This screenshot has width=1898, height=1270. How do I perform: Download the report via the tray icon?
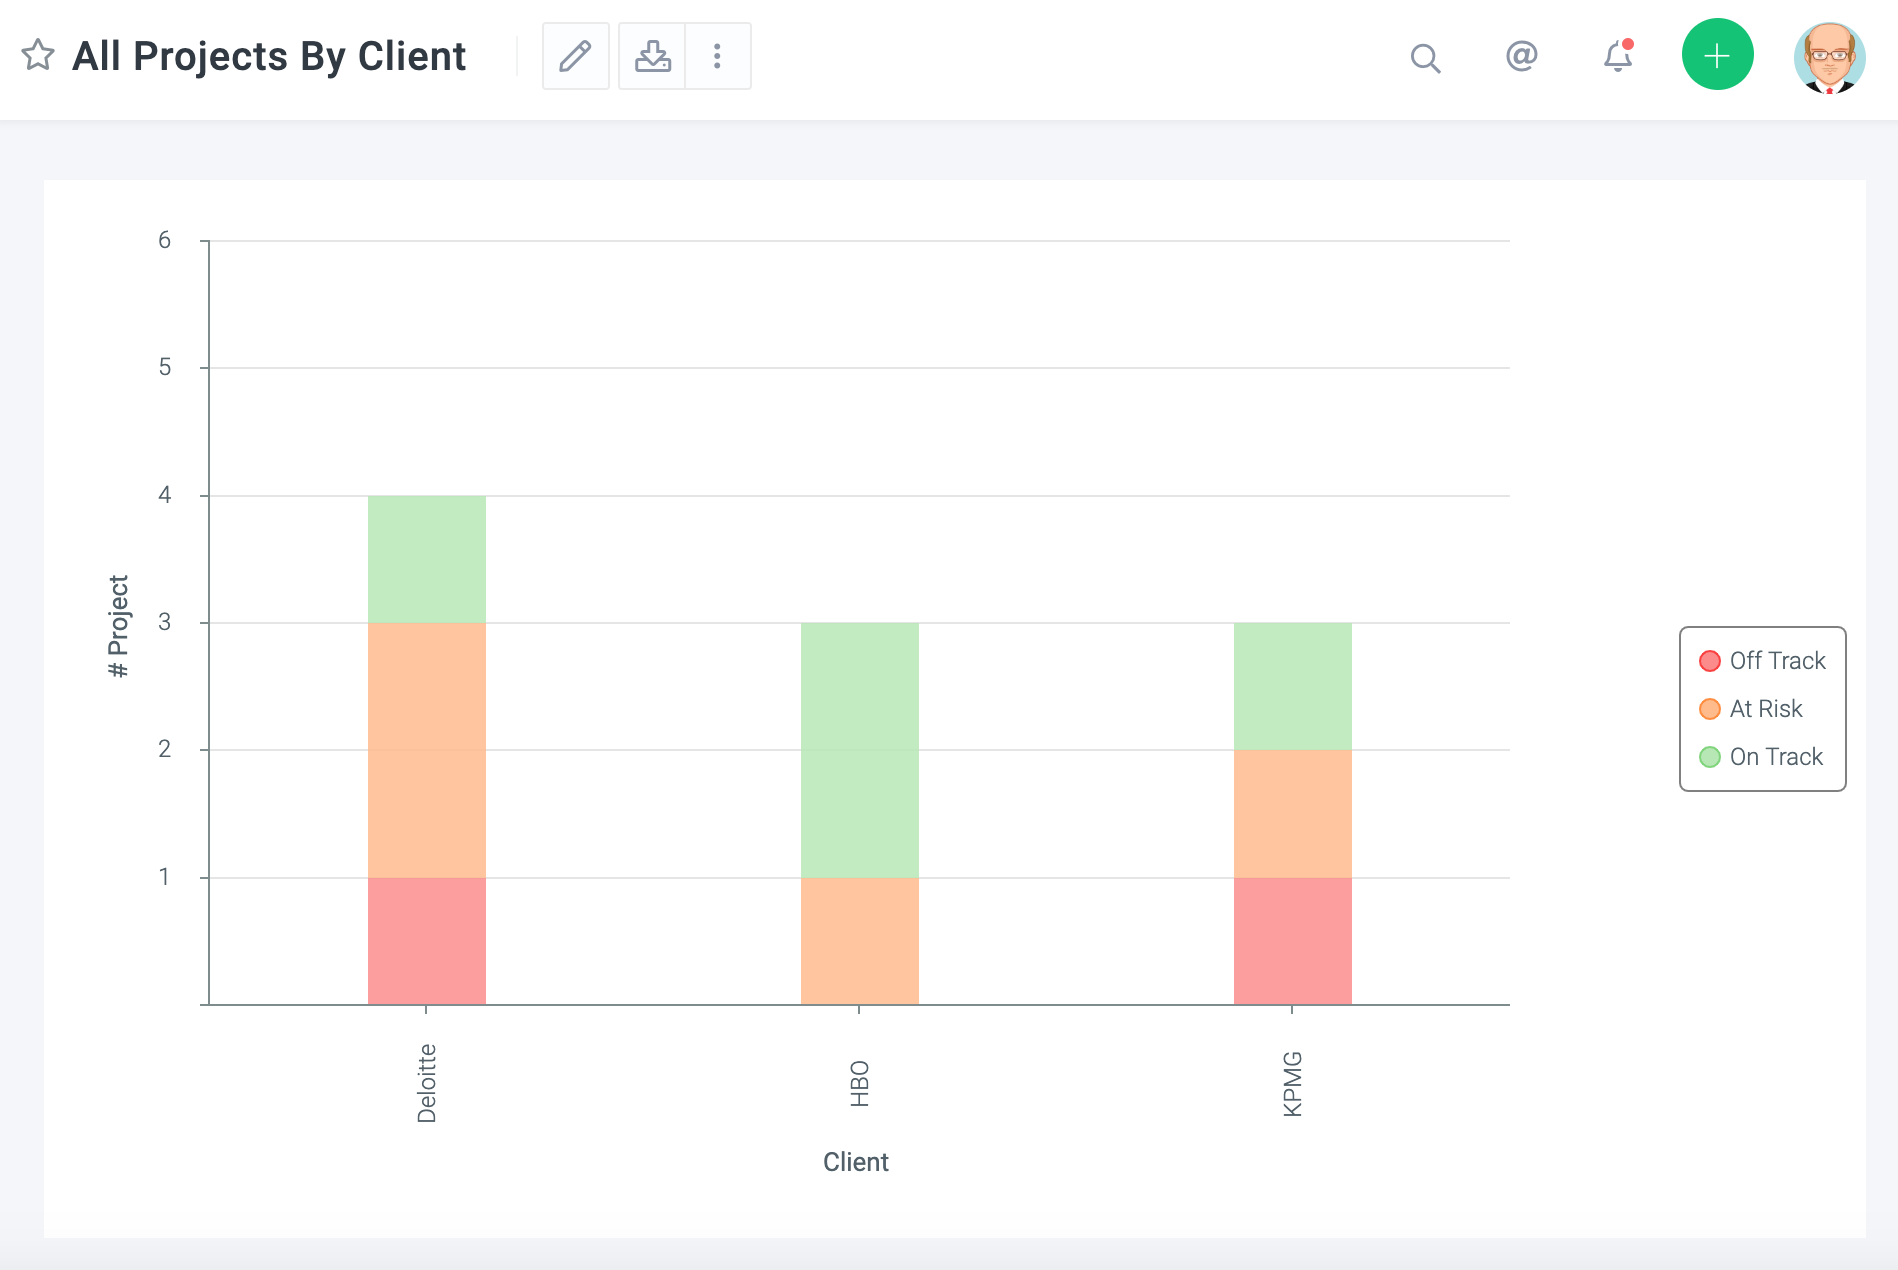(652, 56)
